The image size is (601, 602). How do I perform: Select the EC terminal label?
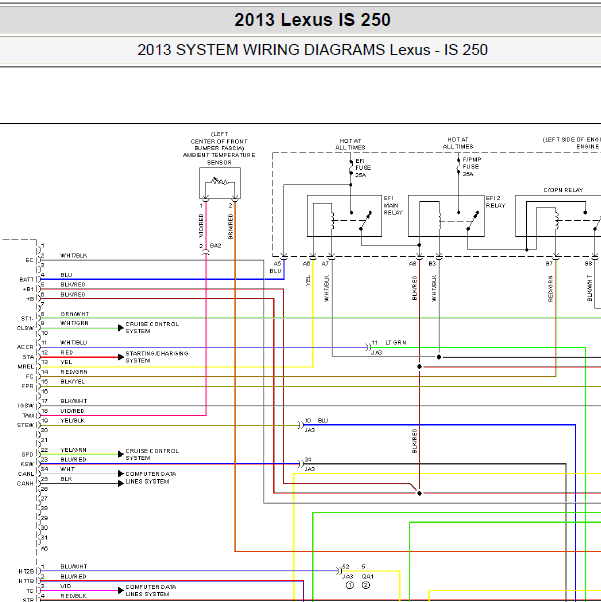click(x=29, y=260)
